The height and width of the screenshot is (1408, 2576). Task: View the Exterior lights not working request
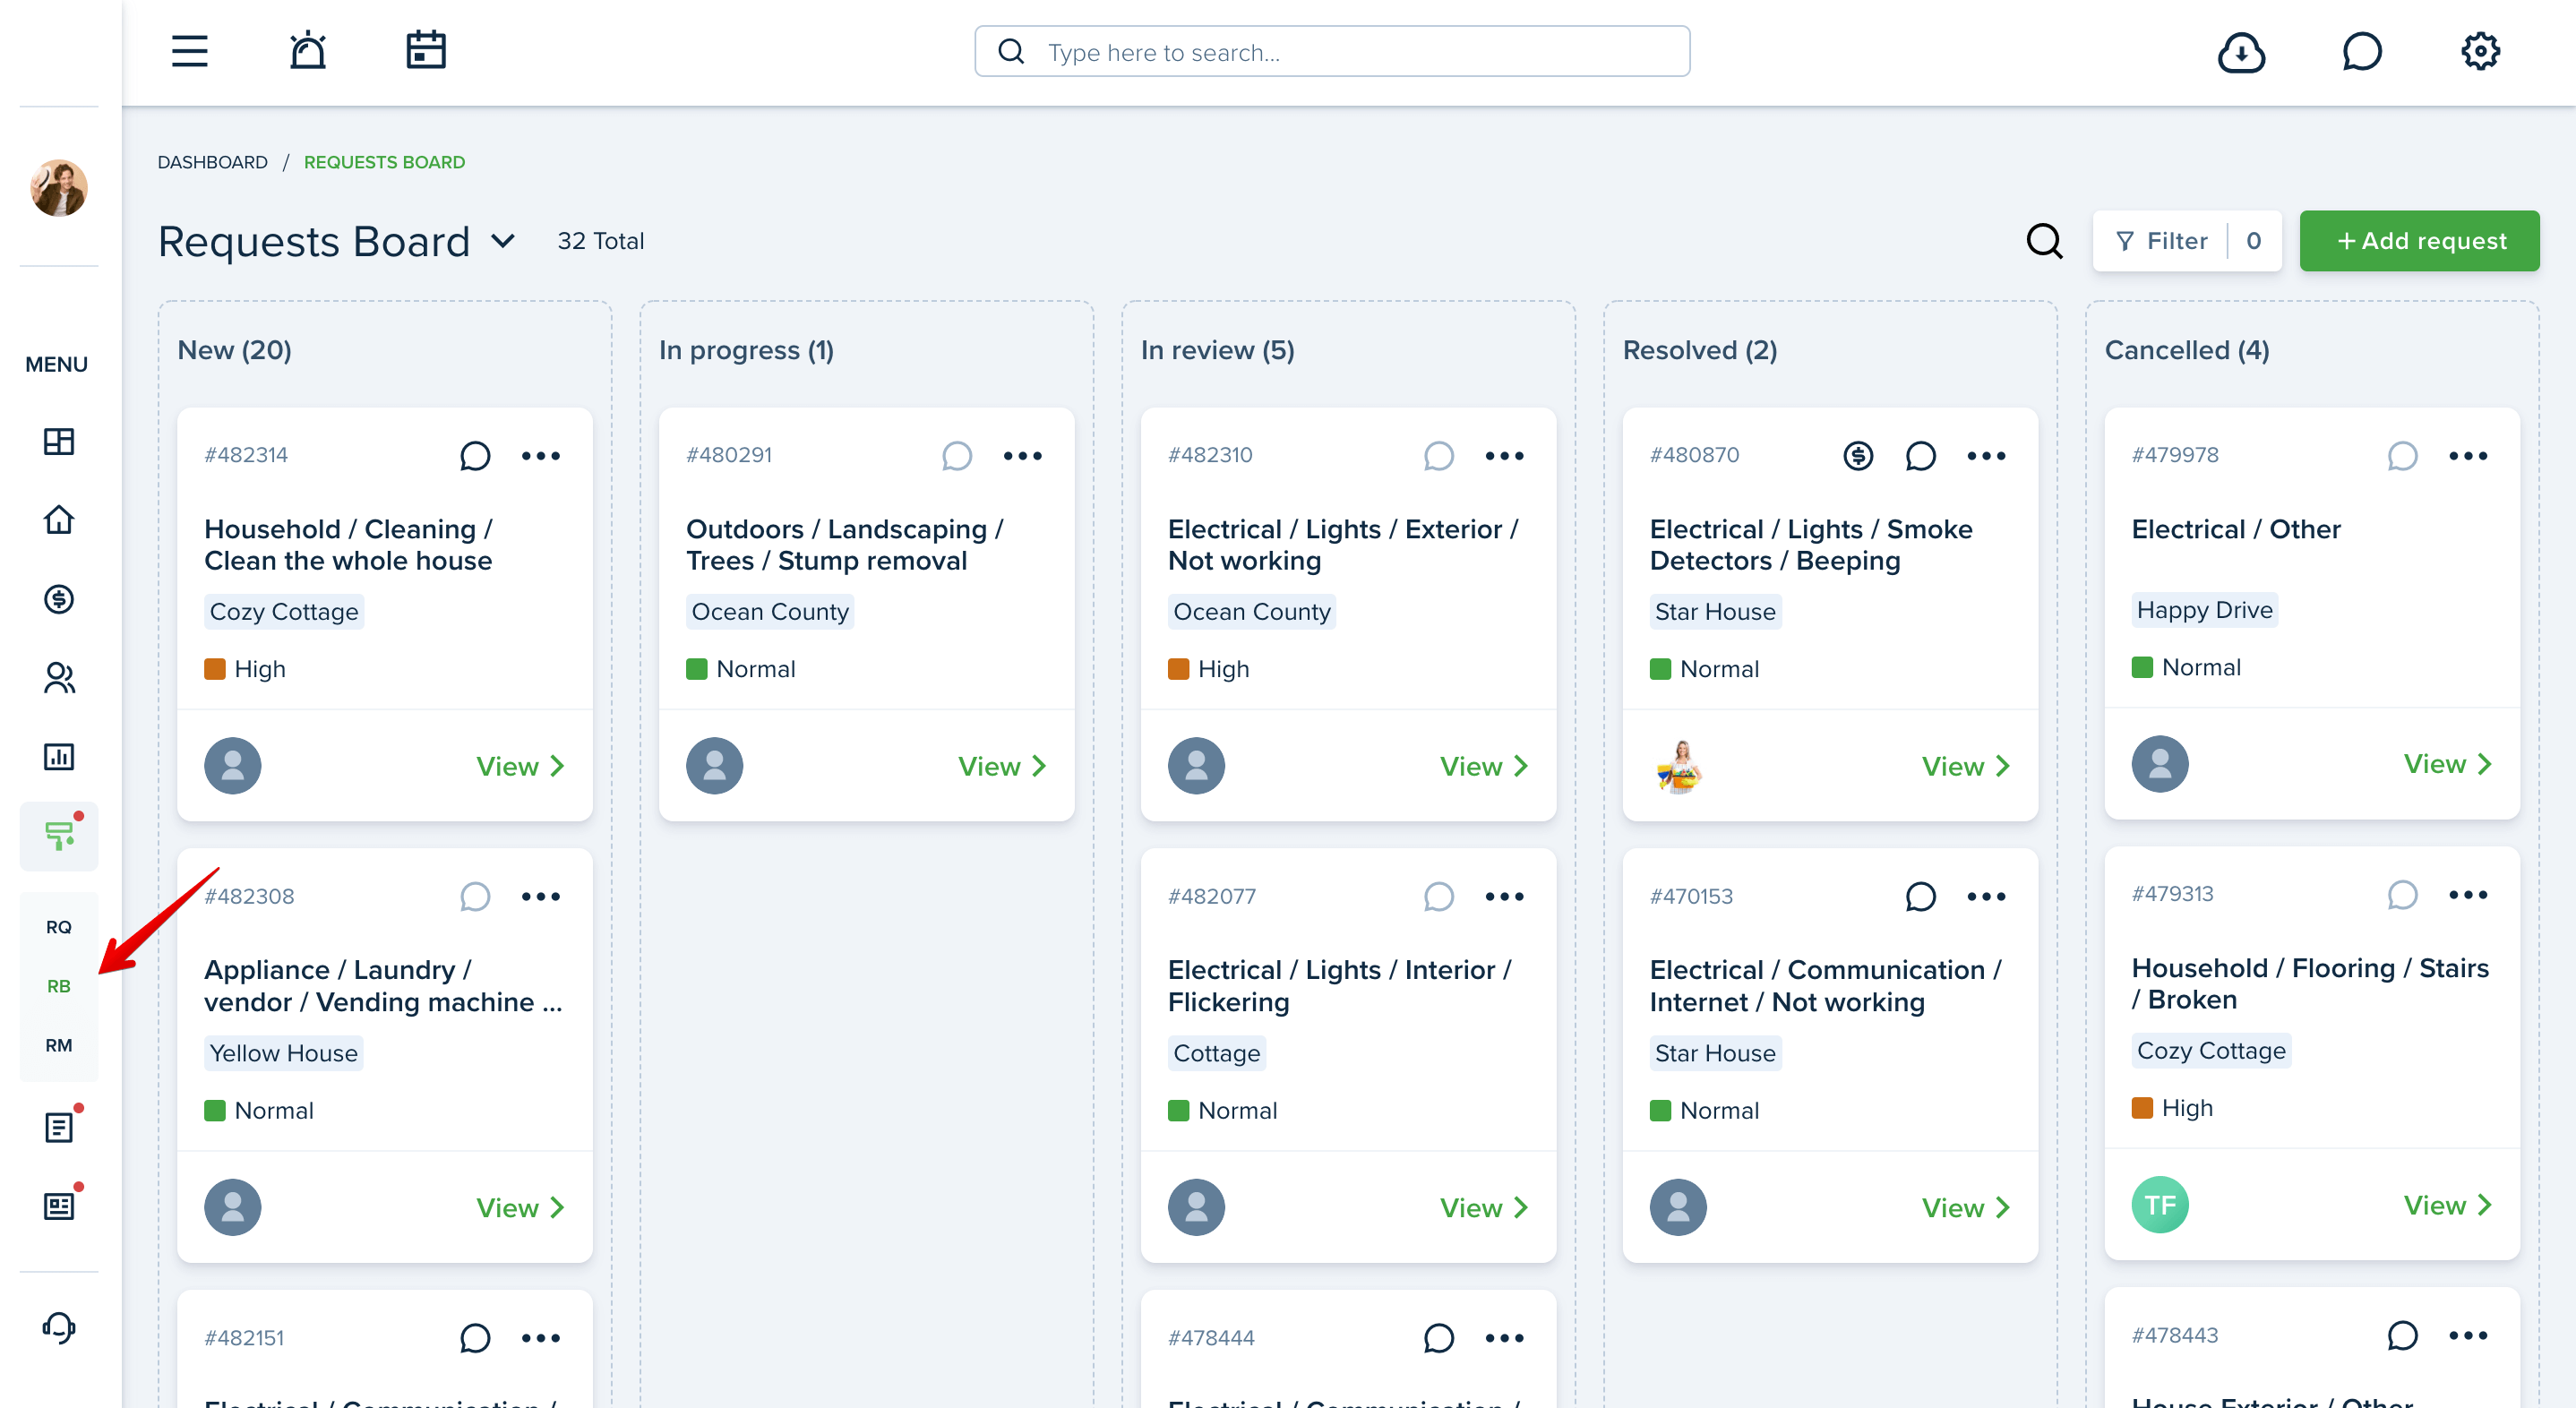click(x=1484, y=767)
